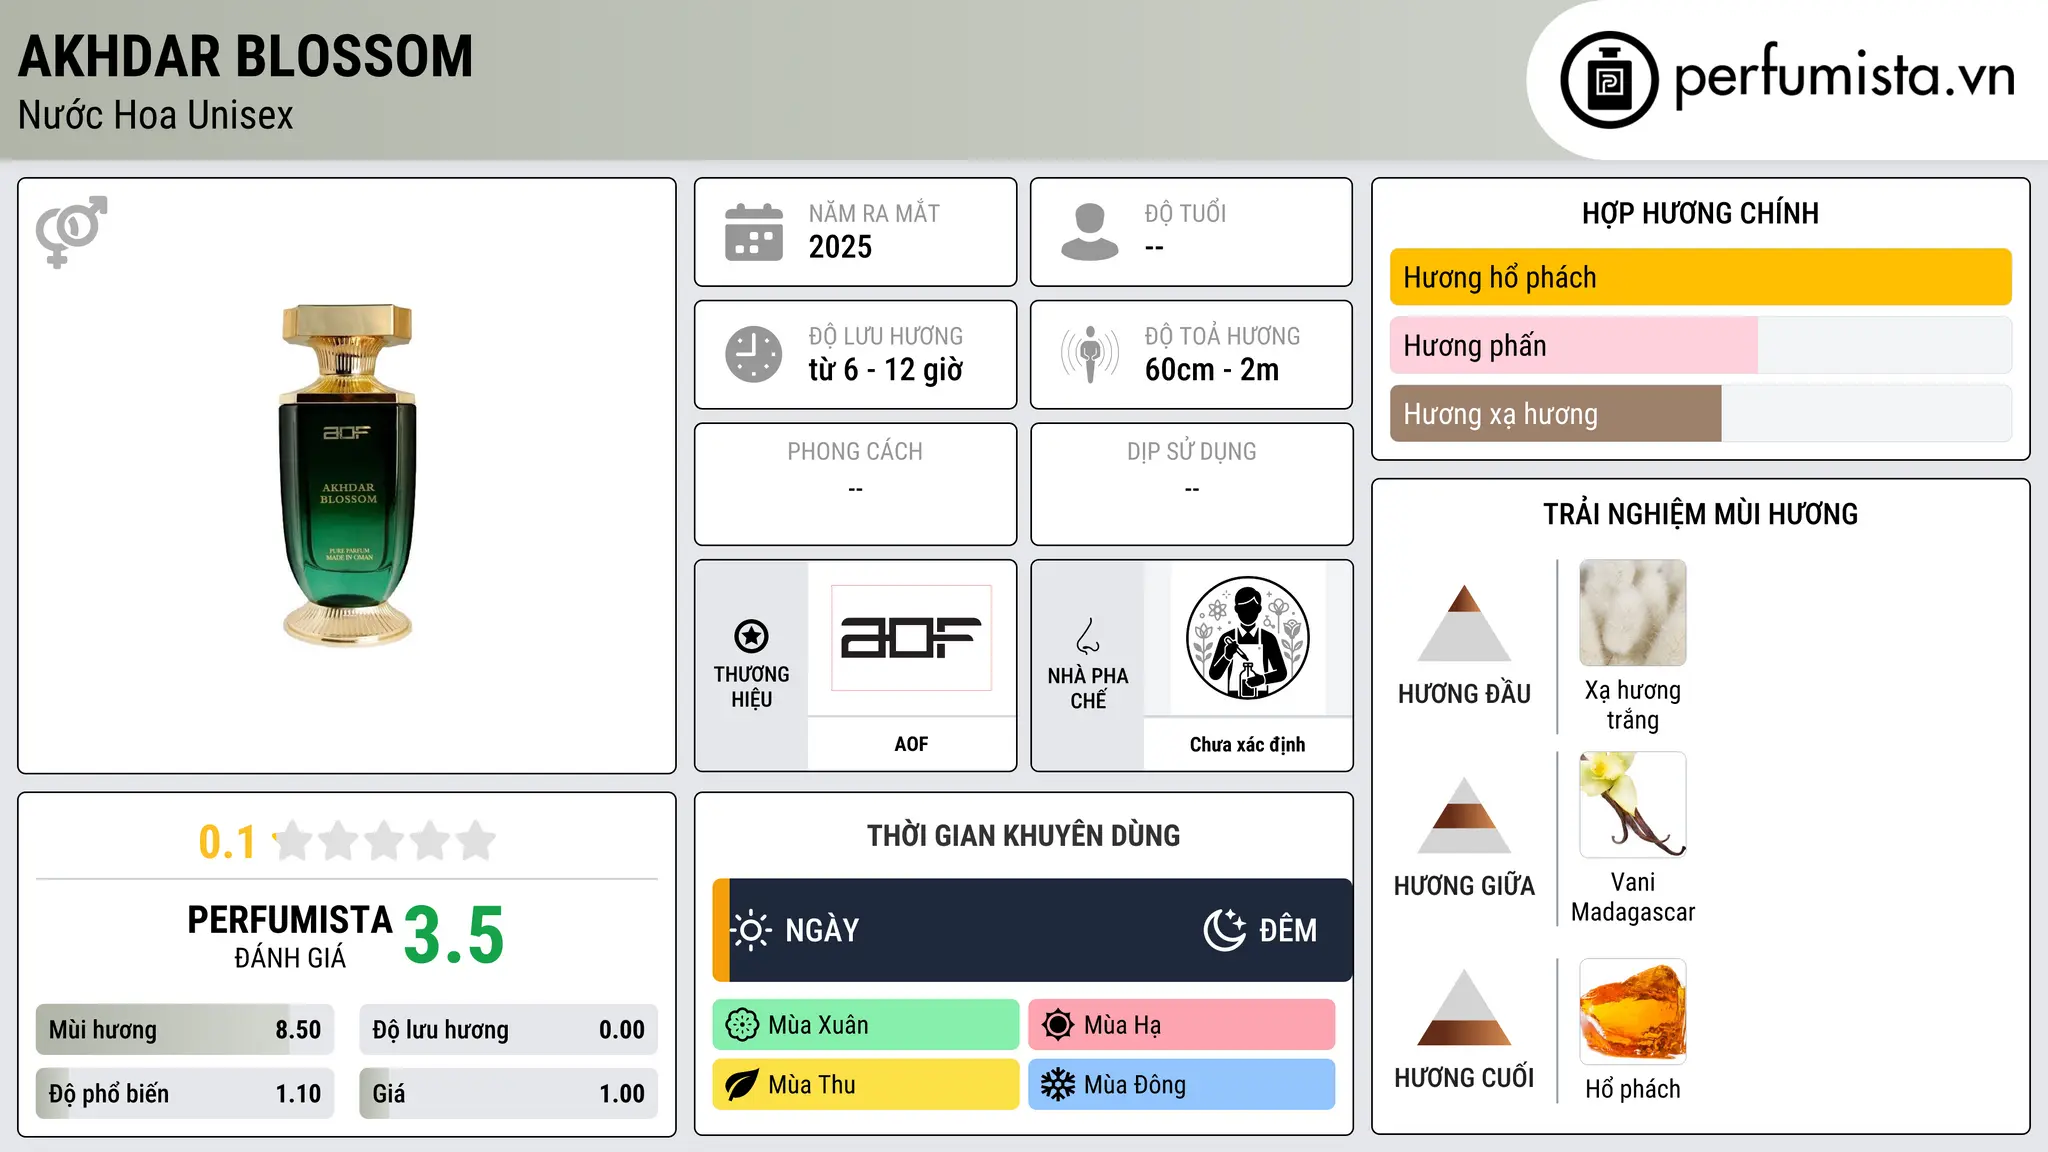Click the Hổ phách note name
Image resolution: width=2048 pixels, height=1152 pixels.
[x=1633, y=1089]
